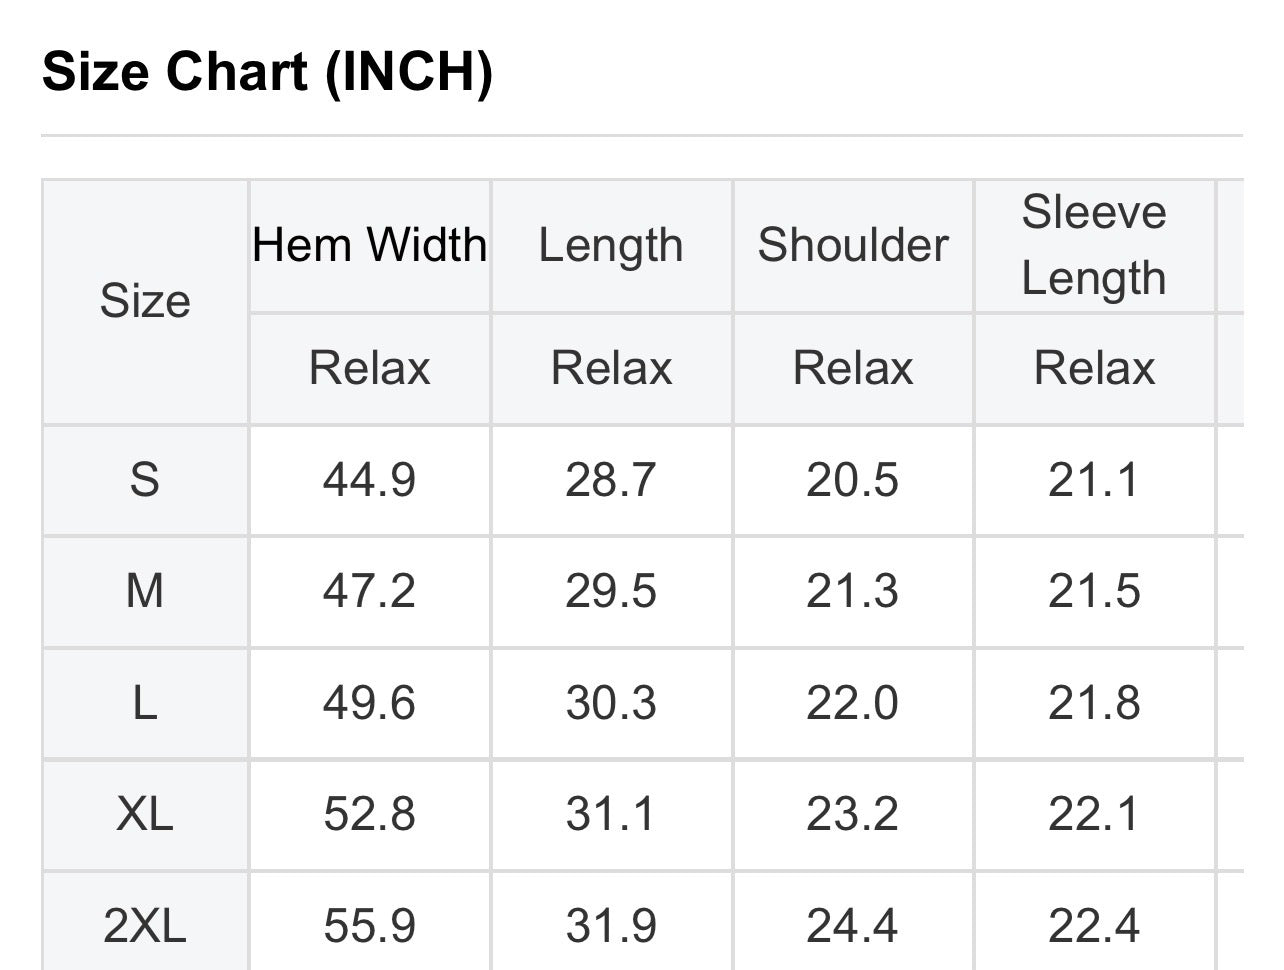
Task: Click hem width value 55.9
Action: point(369,926)
